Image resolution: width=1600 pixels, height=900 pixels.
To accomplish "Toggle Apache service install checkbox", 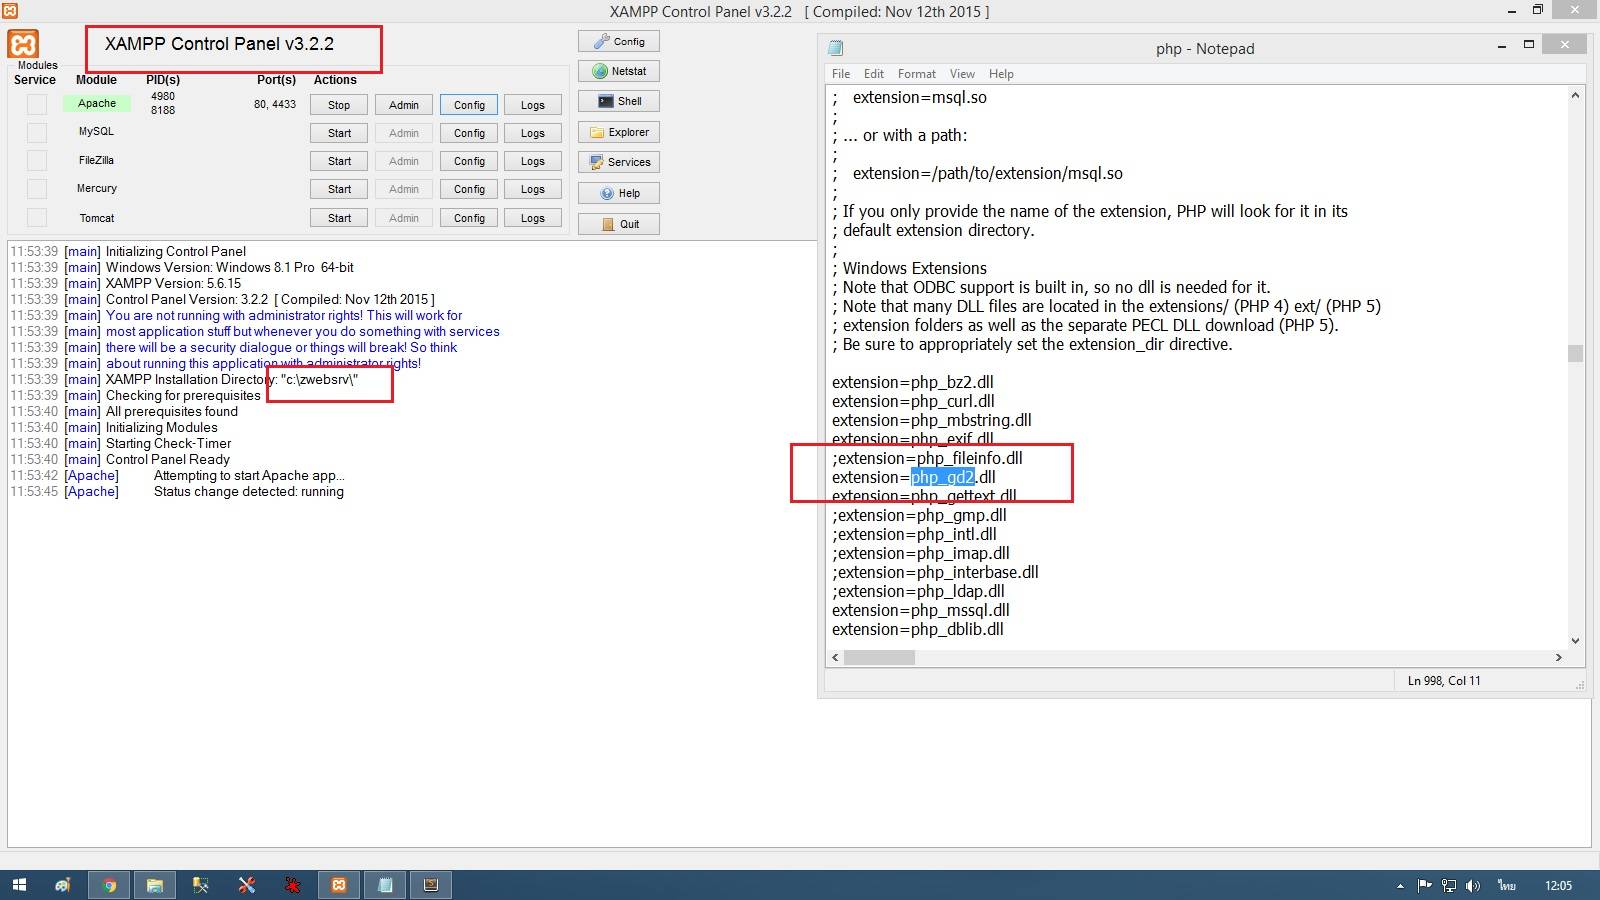I will (x=37, y=104).
